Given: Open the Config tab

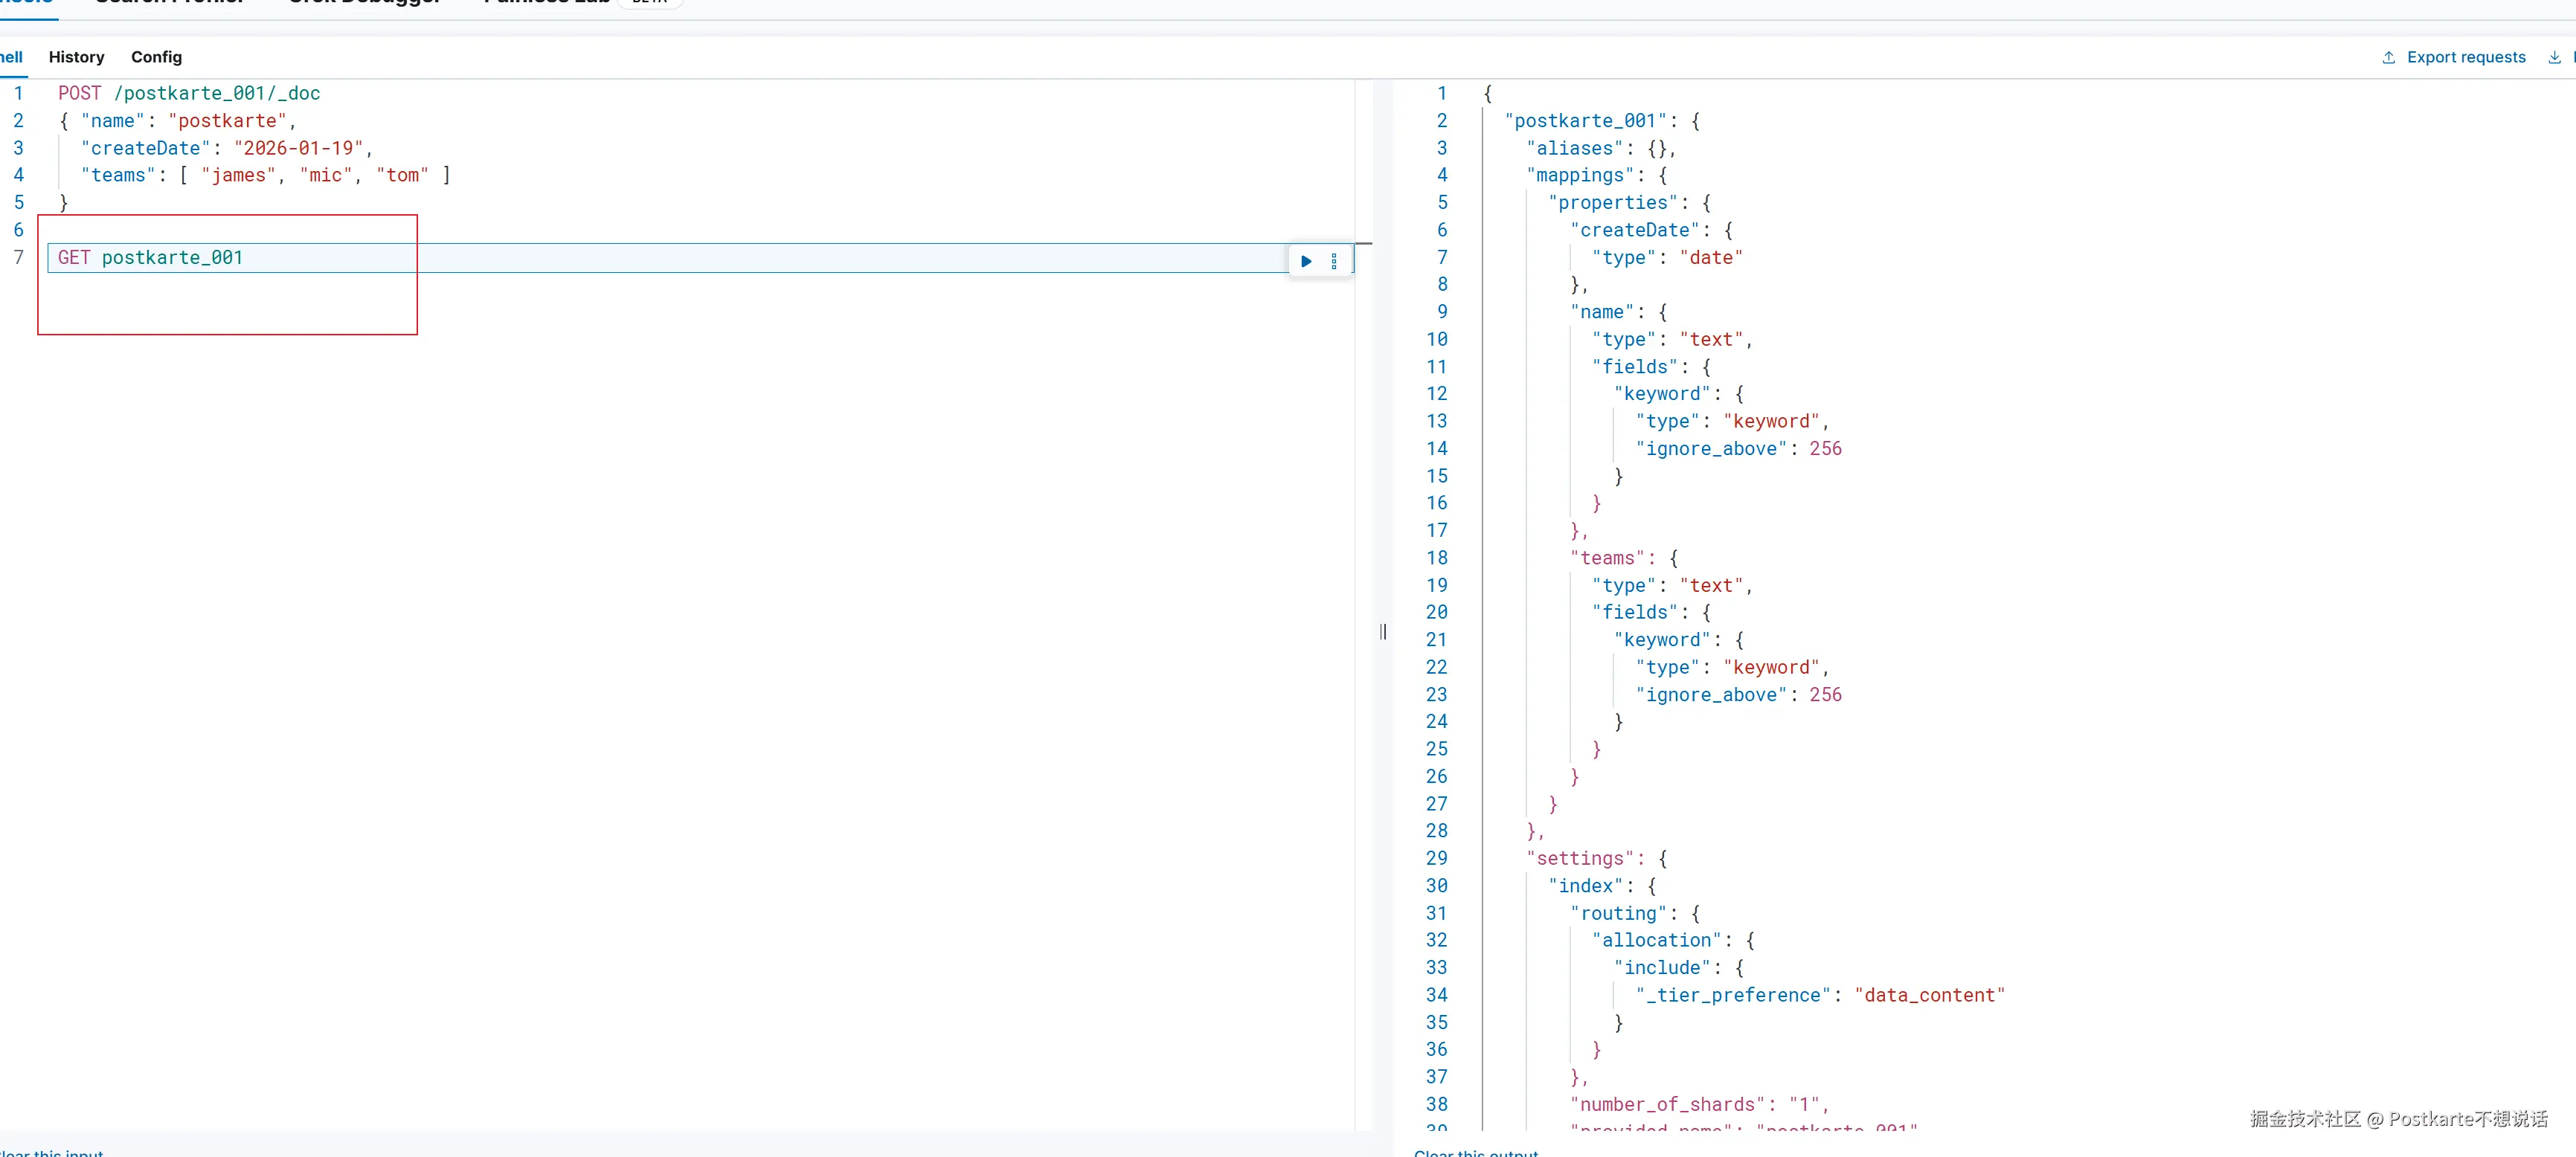Looking at the screenshot, I should 156,58.
